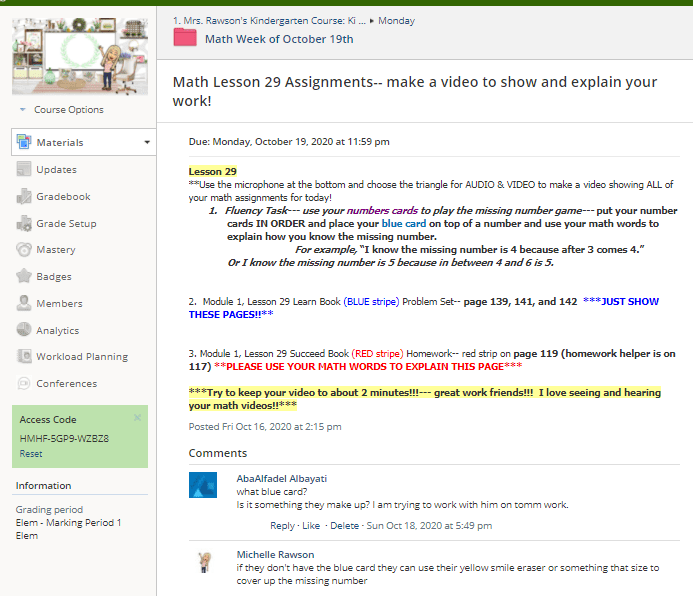Open the Mastery page
The image size is (693, 596).
(x=56, y=250)
